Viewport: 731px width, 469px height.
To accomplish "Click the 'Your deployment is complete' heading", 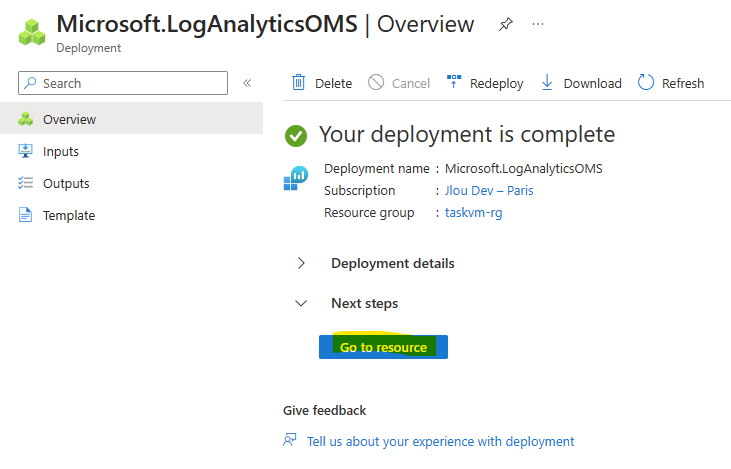I will (467, 134).
